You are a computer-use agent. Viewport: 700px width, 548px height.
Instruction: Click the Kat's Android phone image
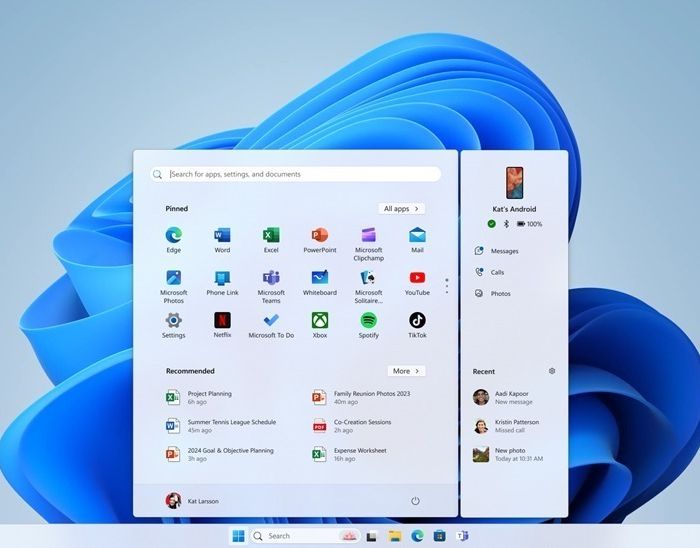tap(514, 183)
